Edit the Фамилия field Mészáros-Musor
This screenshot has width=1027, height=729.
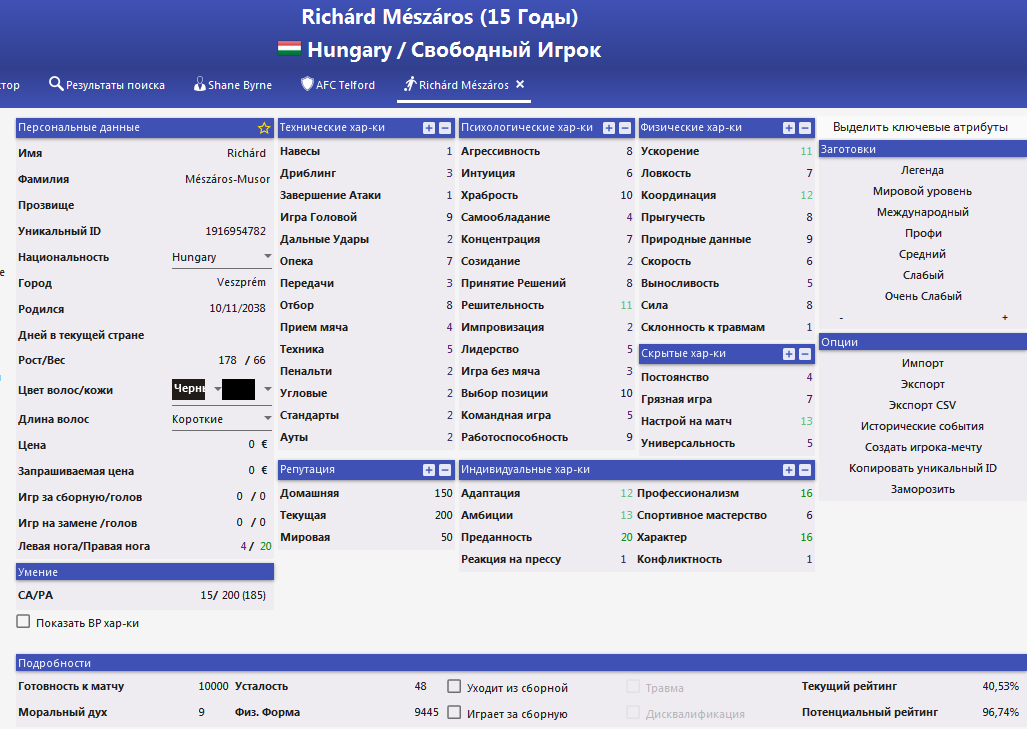pyautogui.click(x=227, y=179)
